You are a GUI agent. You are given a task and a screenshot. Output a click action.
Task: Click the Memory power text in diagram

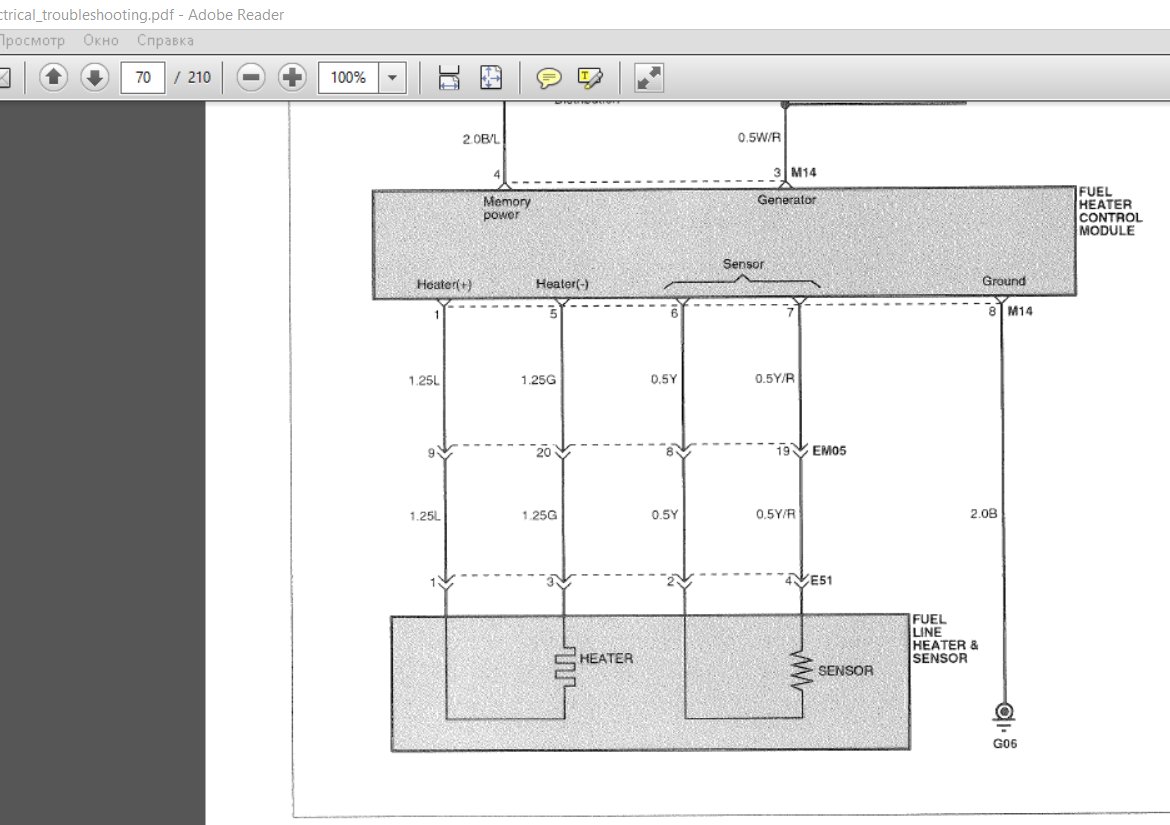point(507,208)
